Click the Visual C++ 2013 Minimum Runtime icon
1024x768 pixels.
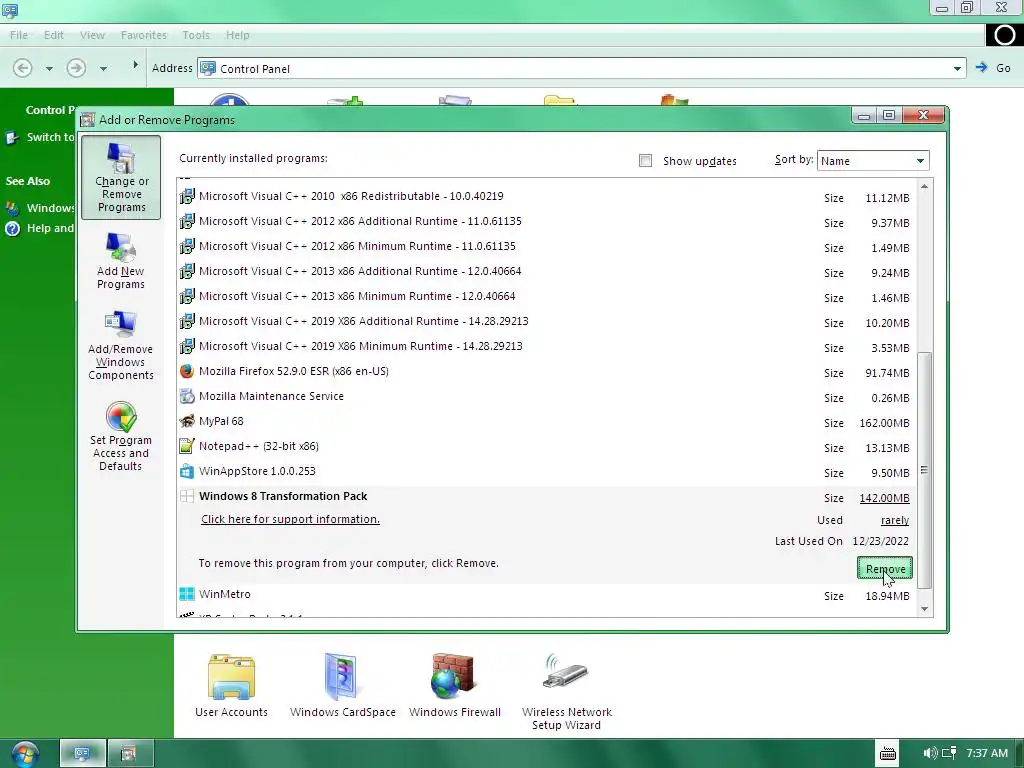[x=187, y=296]
